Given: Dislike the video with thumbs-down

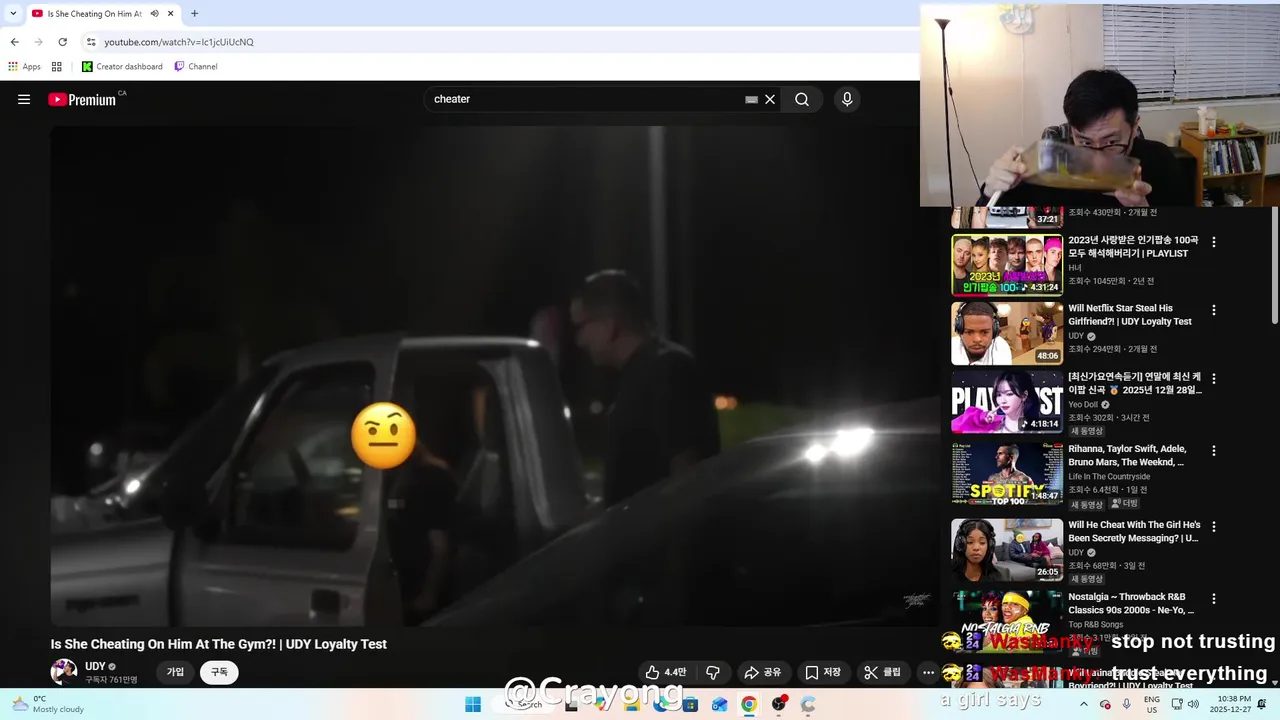Looking at the screenshot, I should point(713,672).
